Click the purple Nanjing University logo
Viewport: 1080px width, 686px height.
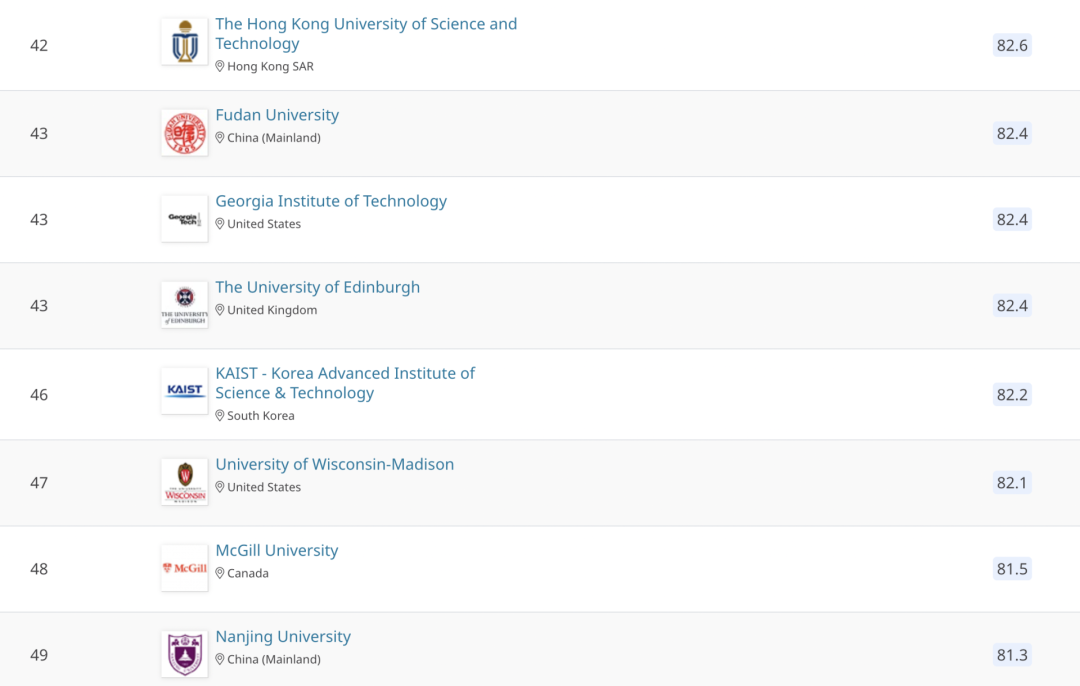tap(184, 654)
